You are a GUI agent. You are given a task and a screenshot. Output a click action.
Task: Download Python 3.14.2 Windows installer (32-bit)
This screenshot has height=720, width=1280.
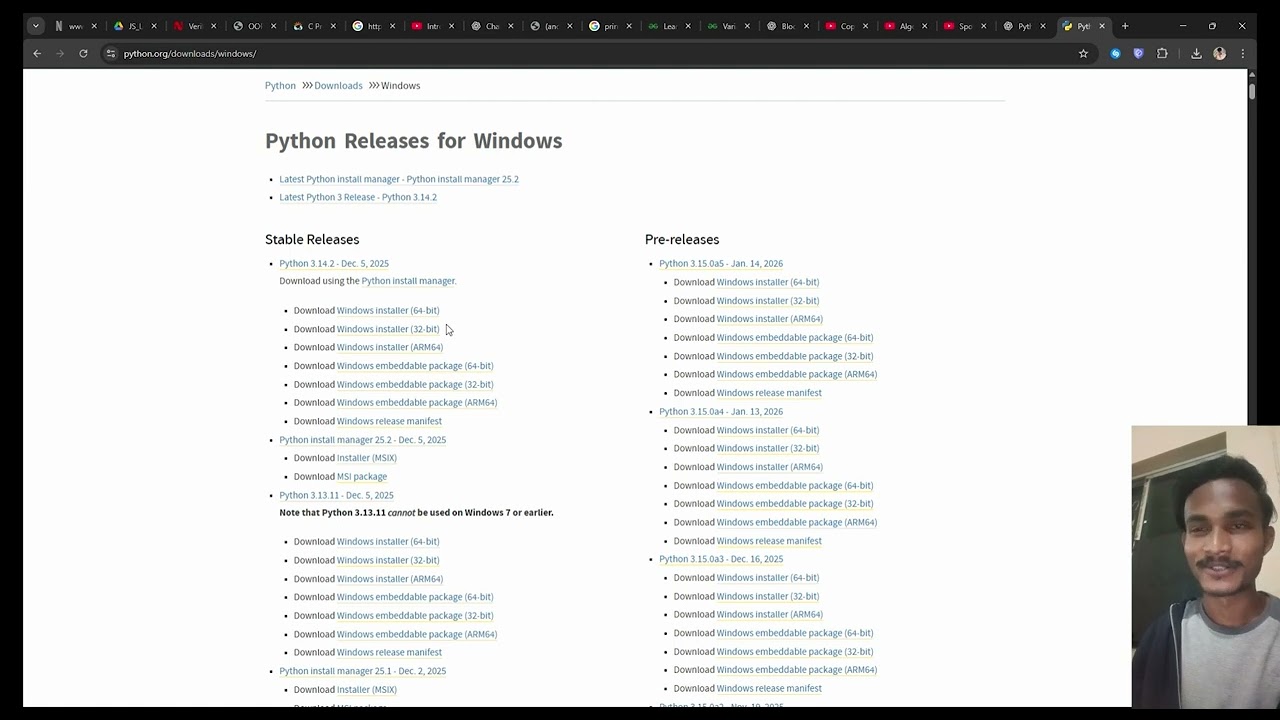[388, 329]
